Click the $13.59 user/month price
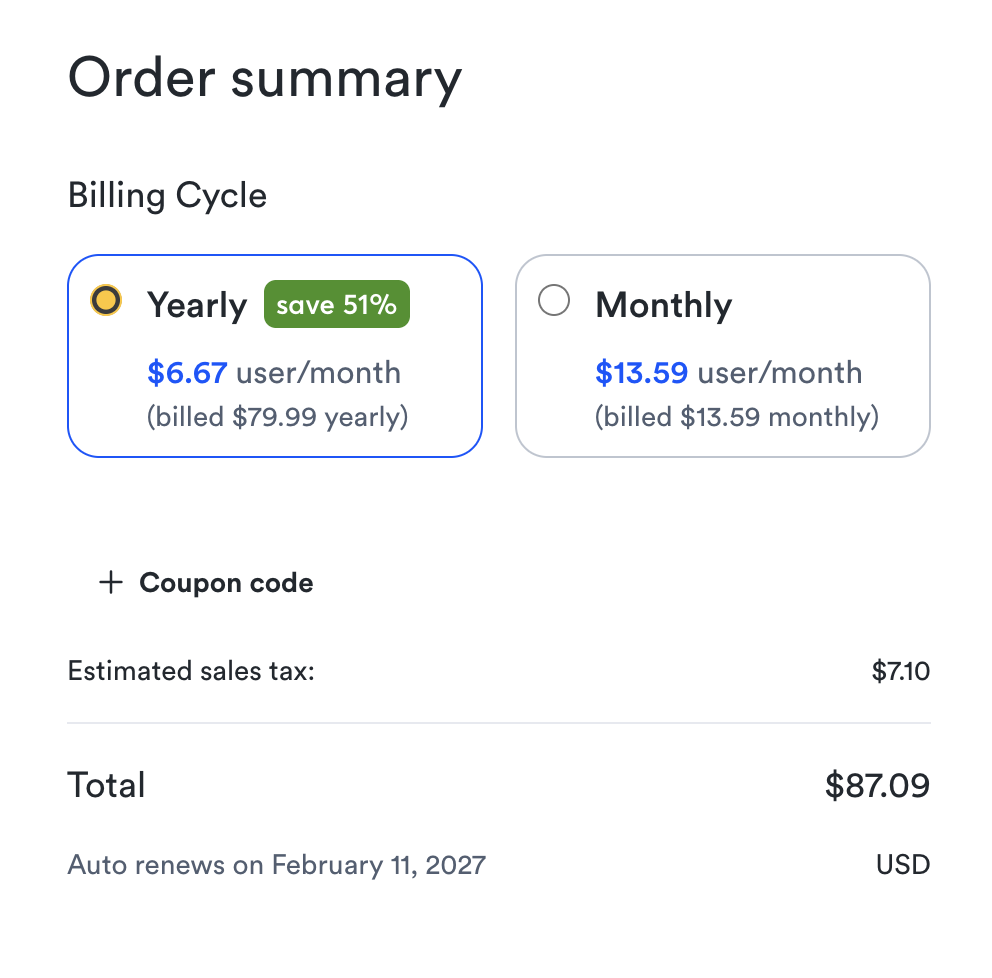The height and width of the screenshot is (978, 992). pyautogui.click(x=728, y=373)
